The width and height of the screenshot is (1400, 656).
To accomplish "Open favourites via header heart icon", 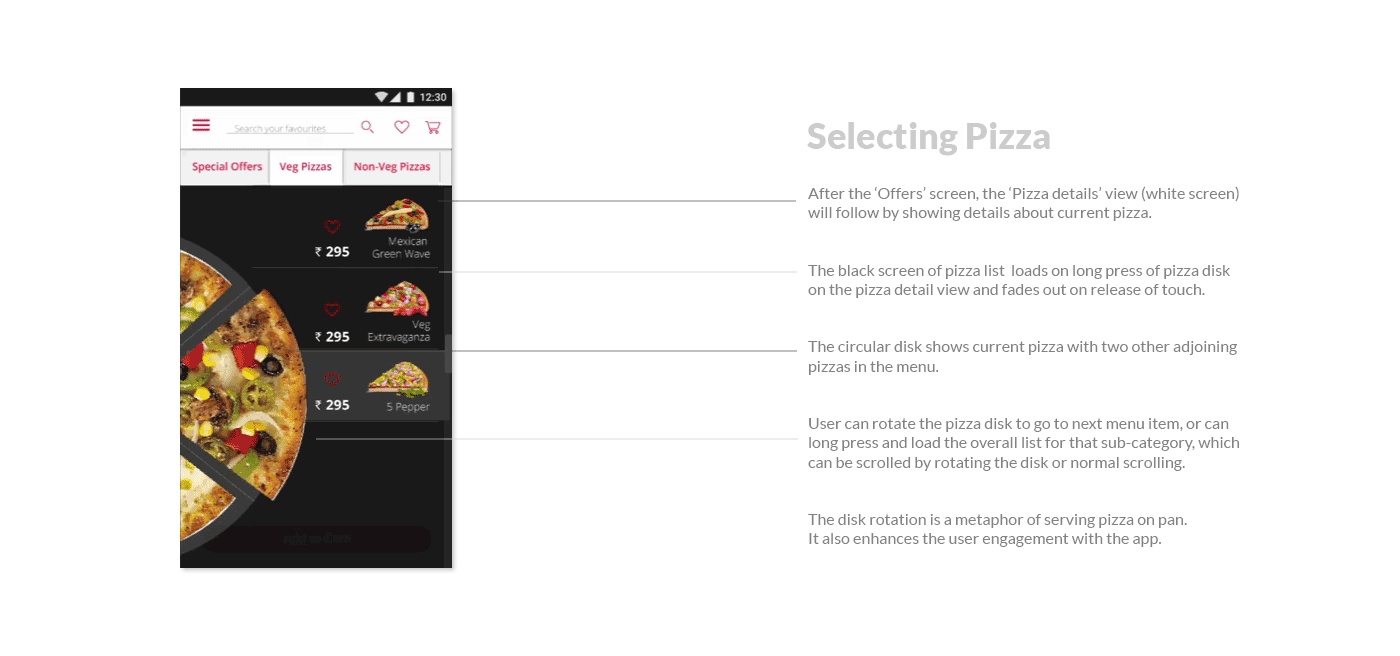I will (401, 127).
